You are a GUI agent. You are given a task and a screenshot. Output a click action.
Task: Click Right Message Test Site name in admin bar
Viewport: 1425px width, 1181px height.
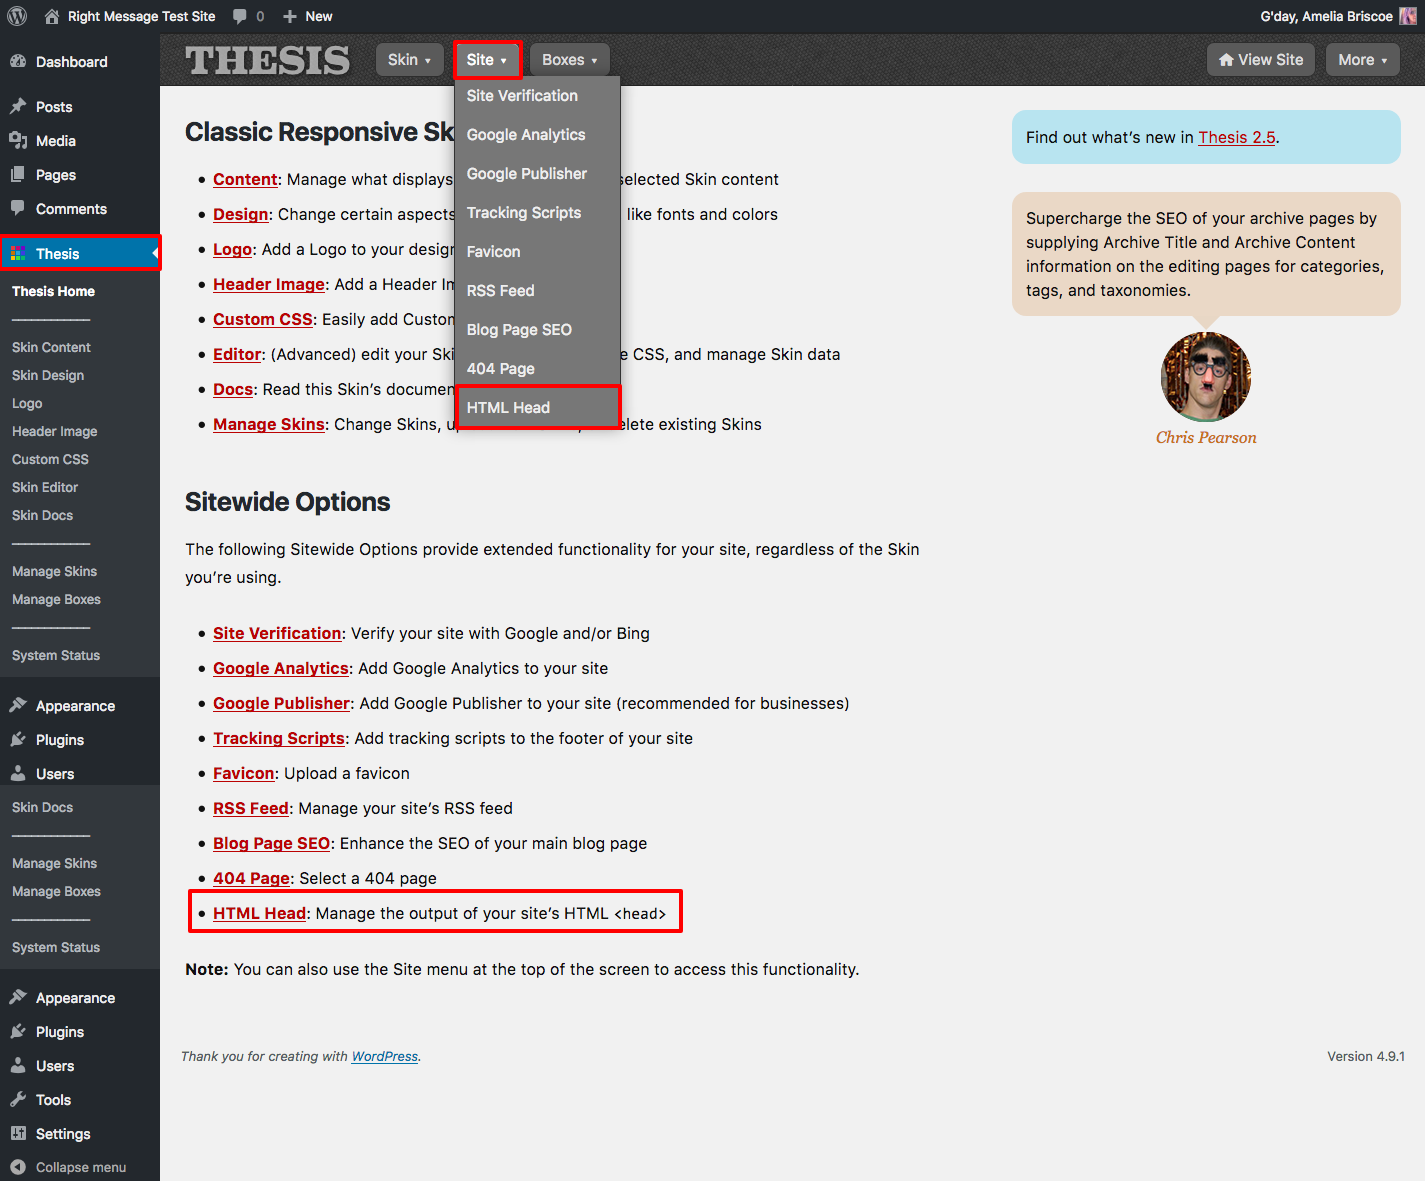pos(141,16)
